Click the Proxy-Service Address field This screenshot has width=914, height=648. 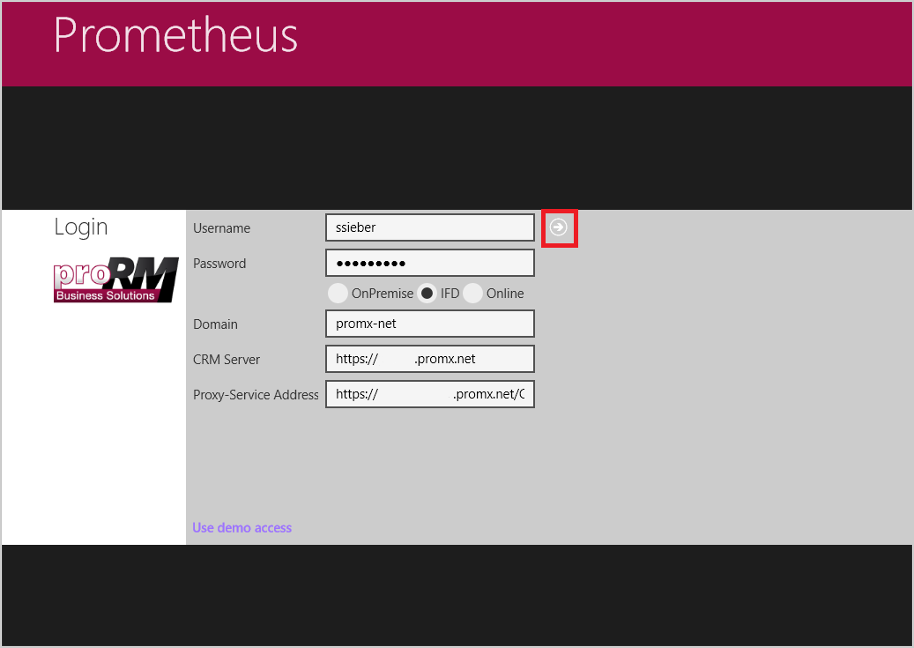430,394
